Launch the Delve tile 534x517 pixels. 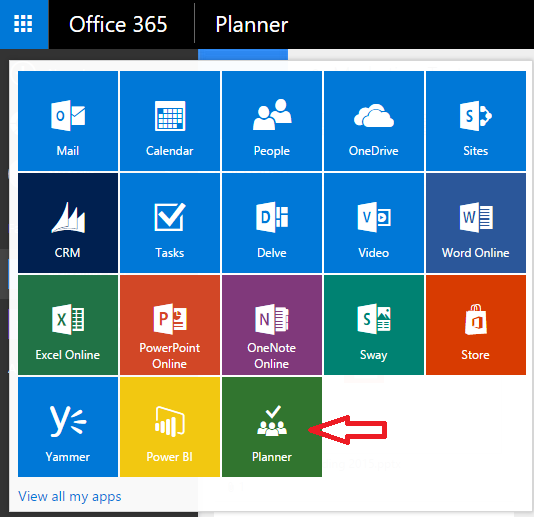[x=272, y=223]
